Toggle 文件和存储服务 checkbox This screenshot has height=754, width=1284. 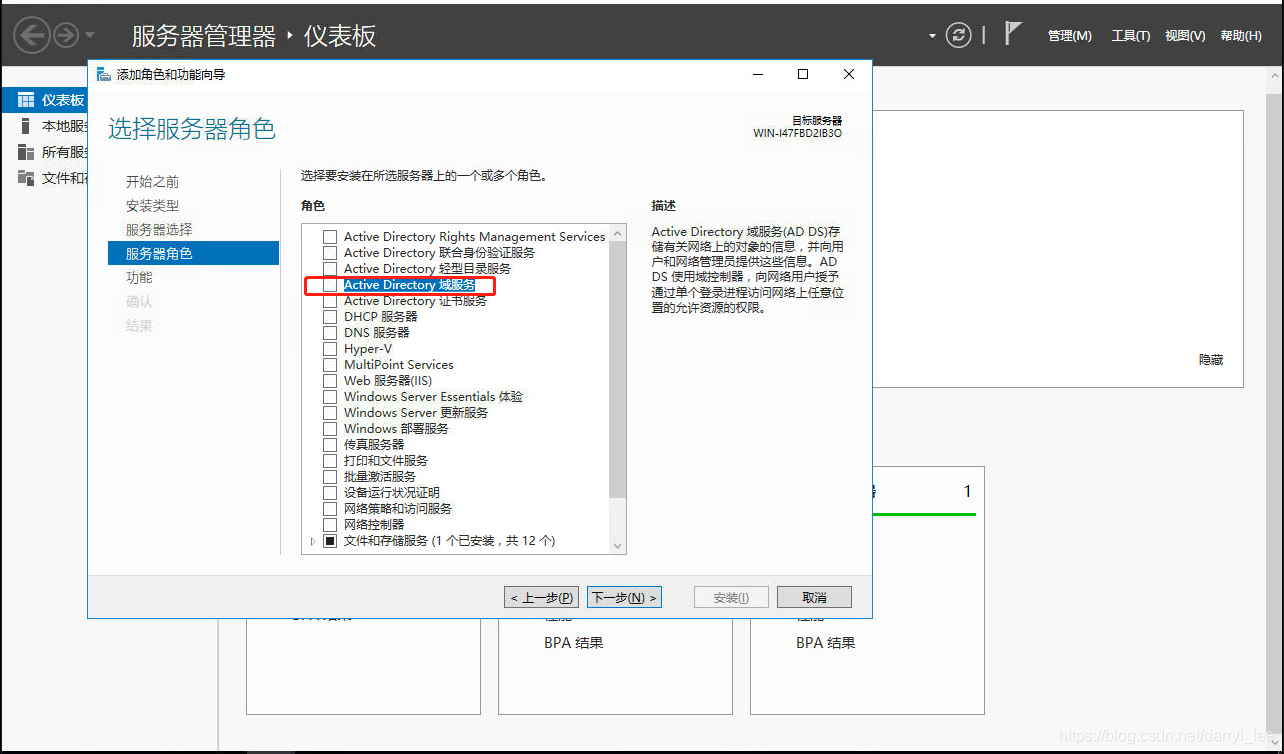pos(330,541)
